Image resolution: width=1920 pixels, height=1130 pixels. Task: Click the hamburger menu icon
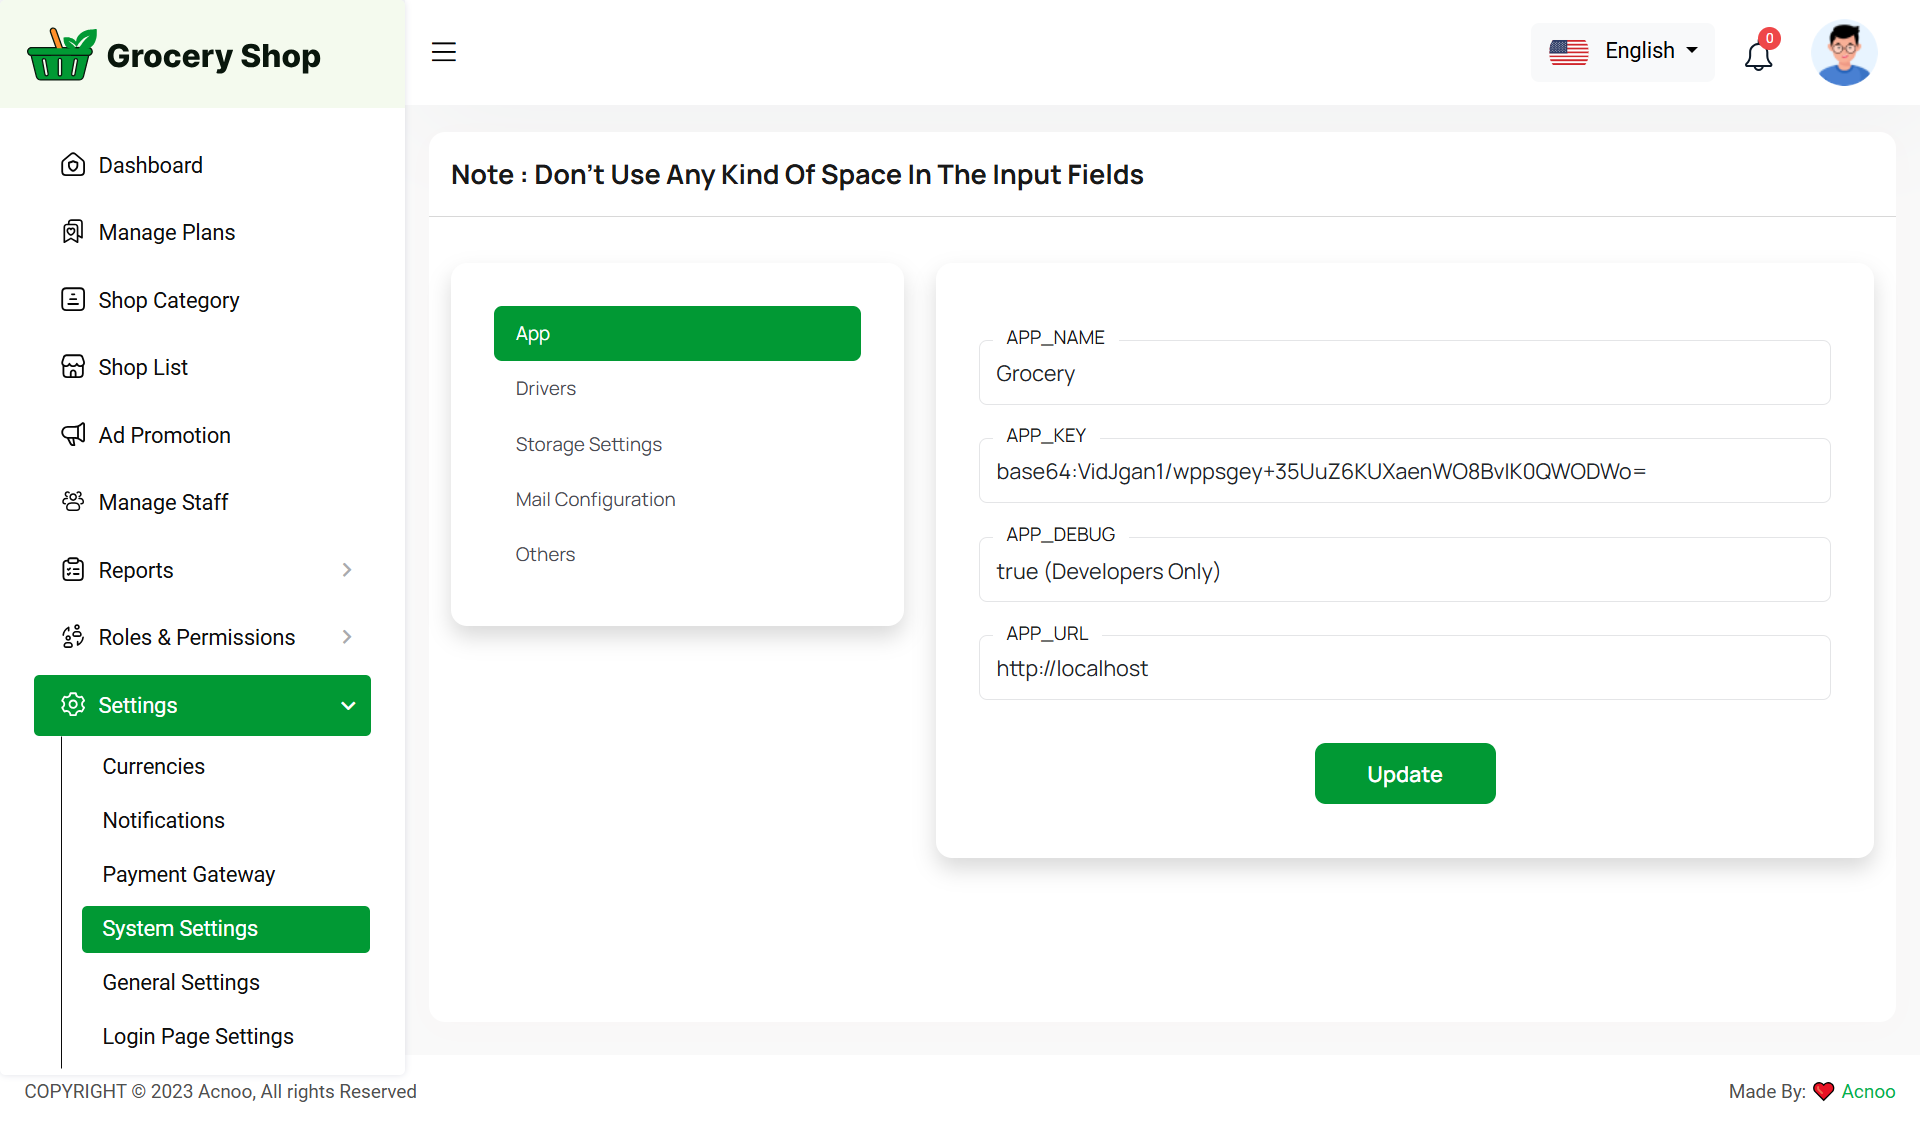click(x=444, y=52)
